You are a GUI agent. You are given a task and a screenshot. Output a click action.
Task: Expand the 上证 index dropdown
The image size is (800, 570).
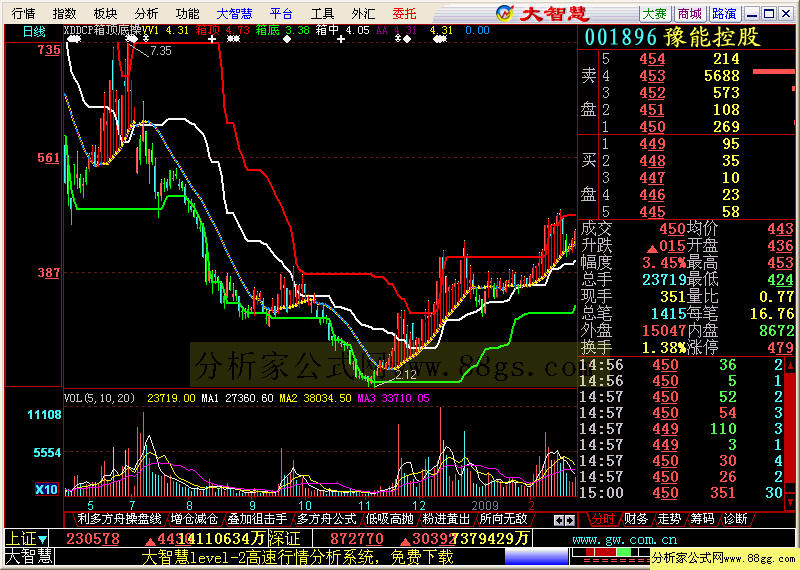[42, 538]
